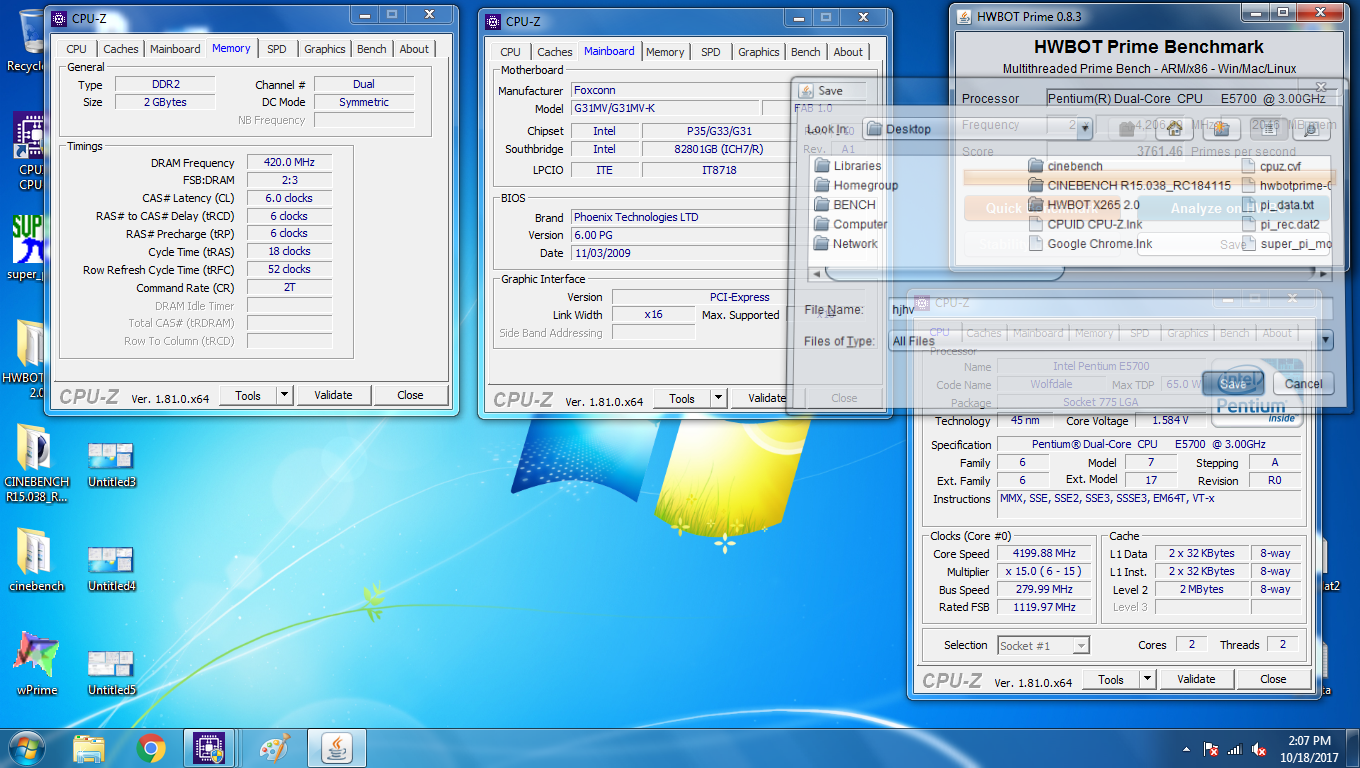The image size is (1360, 768).
Task: Click the CINEBENCH R15.038 desktop folder icon
Action: point(37,463)
